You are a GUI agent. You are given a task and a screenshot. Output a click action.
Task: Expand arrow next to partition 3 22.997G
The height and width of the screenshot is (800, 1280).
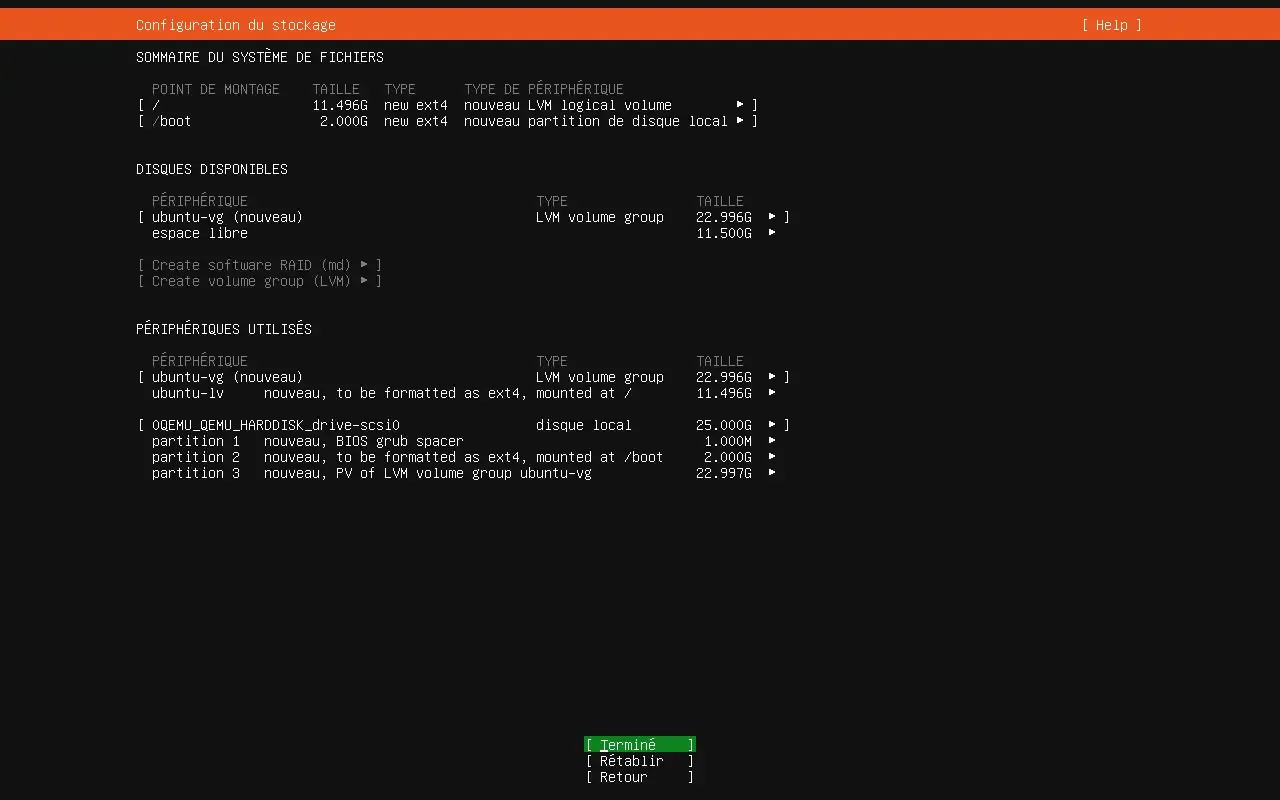coord(772,473)
